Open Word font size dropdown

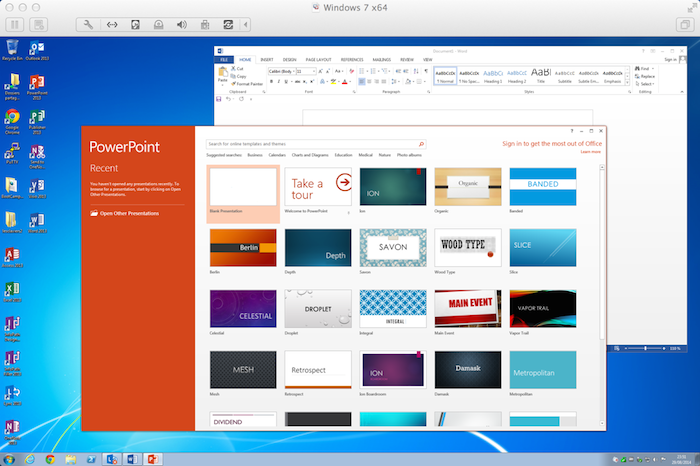point(314,71)
